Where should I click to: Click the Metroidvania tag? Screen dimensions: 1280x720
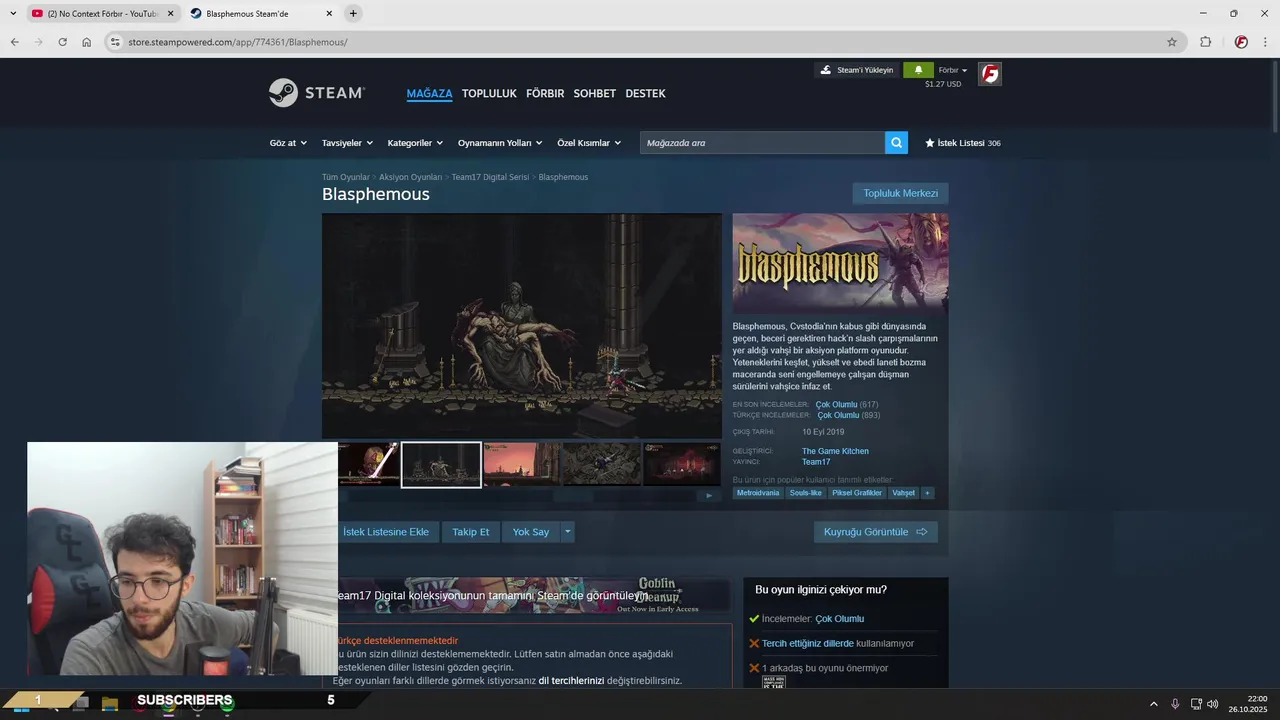click(758, 493)
